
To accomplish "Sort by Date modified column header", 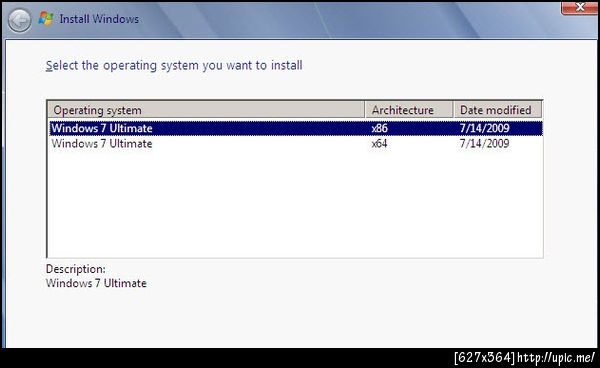I will point(497,110).
